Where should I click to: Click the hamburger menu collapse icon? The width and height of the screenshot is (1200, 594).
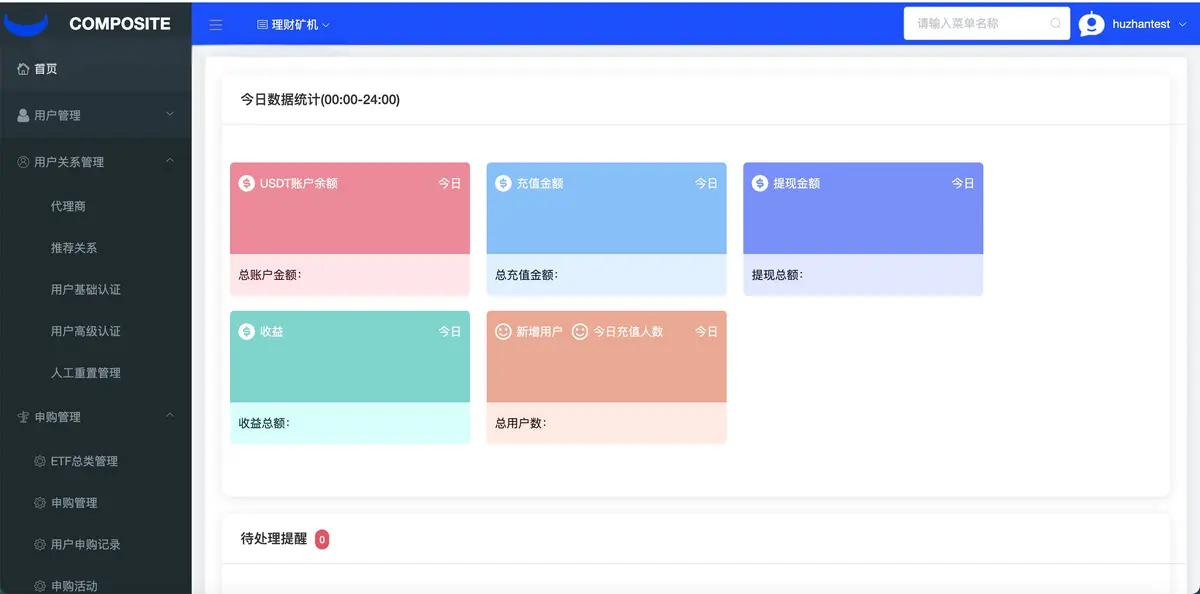pyautogui.click(x=216, y=25)
